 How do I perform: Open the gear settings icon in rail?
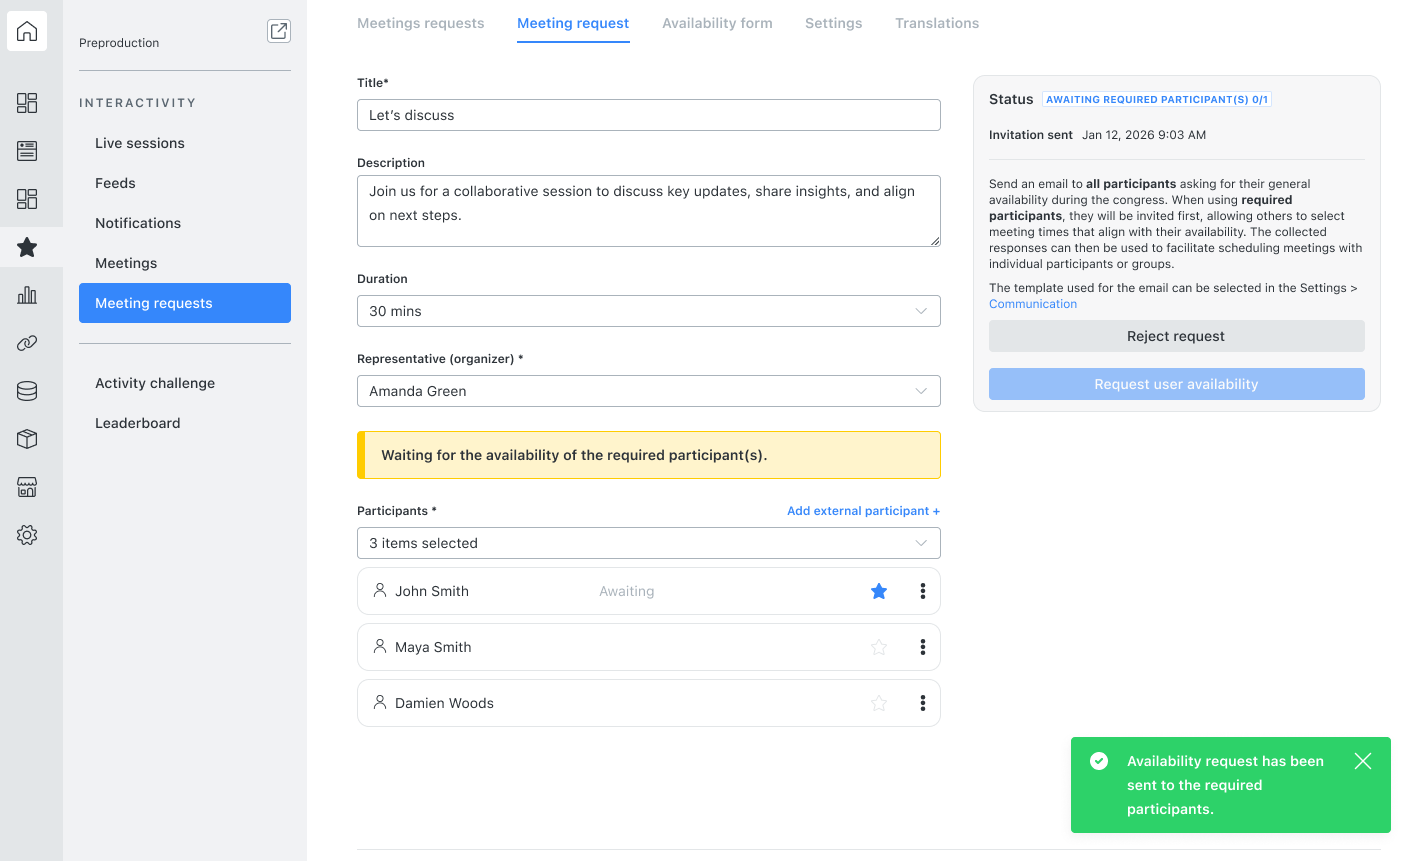pos(27,535)
